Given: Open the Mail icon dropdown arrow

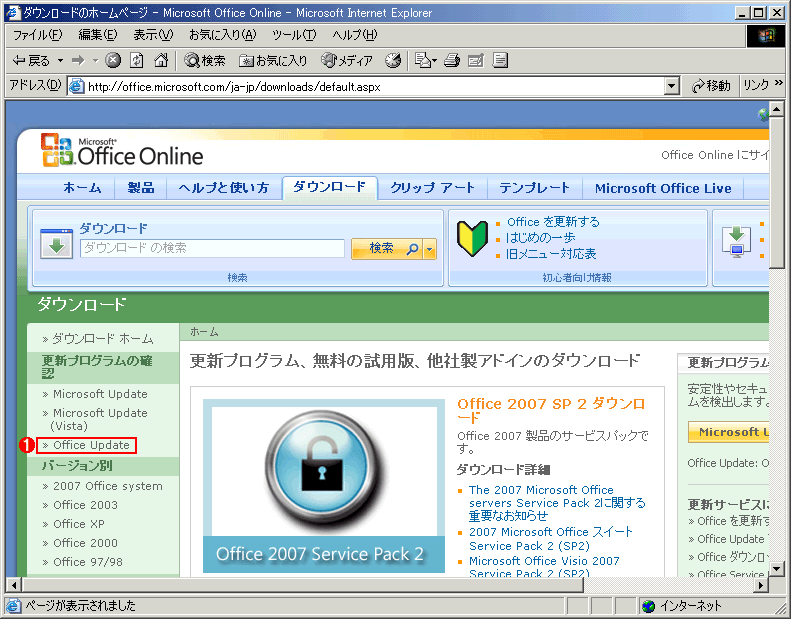Looking at the screenshot, I should [434, 61].
